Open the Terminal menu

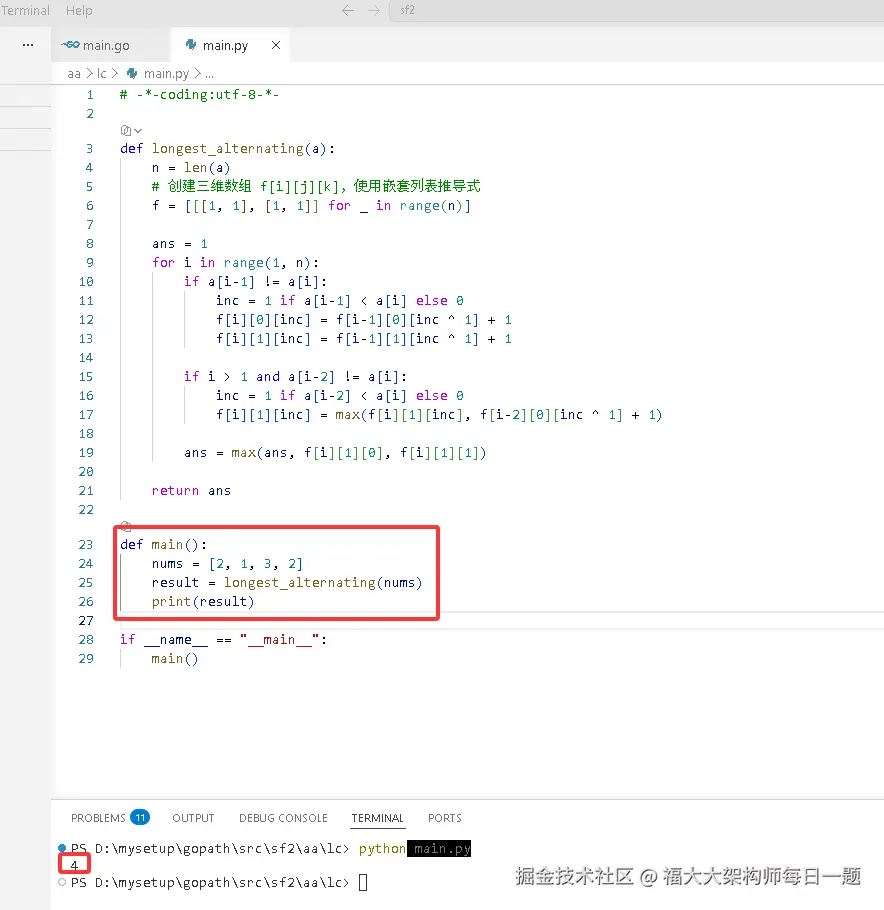point(25,10)
